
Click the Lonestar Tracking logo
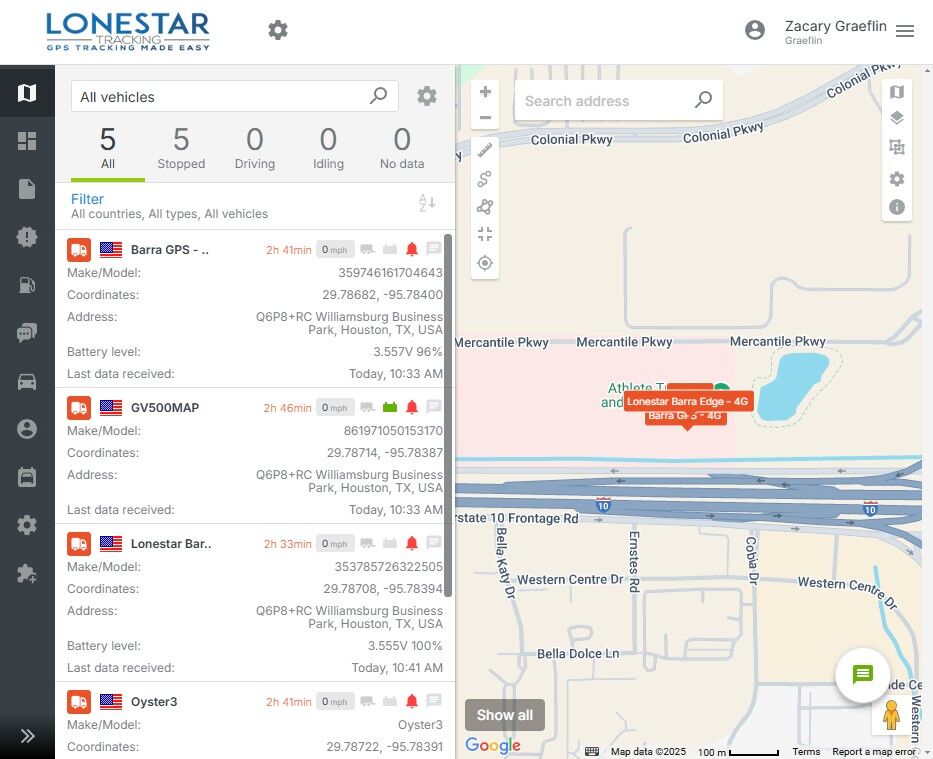[x=128, y=32]
